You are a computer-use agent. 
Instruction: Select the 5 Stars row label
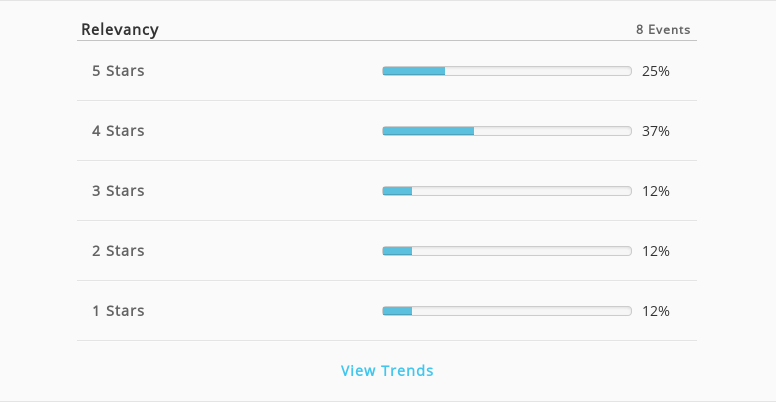tap(118, 71)
